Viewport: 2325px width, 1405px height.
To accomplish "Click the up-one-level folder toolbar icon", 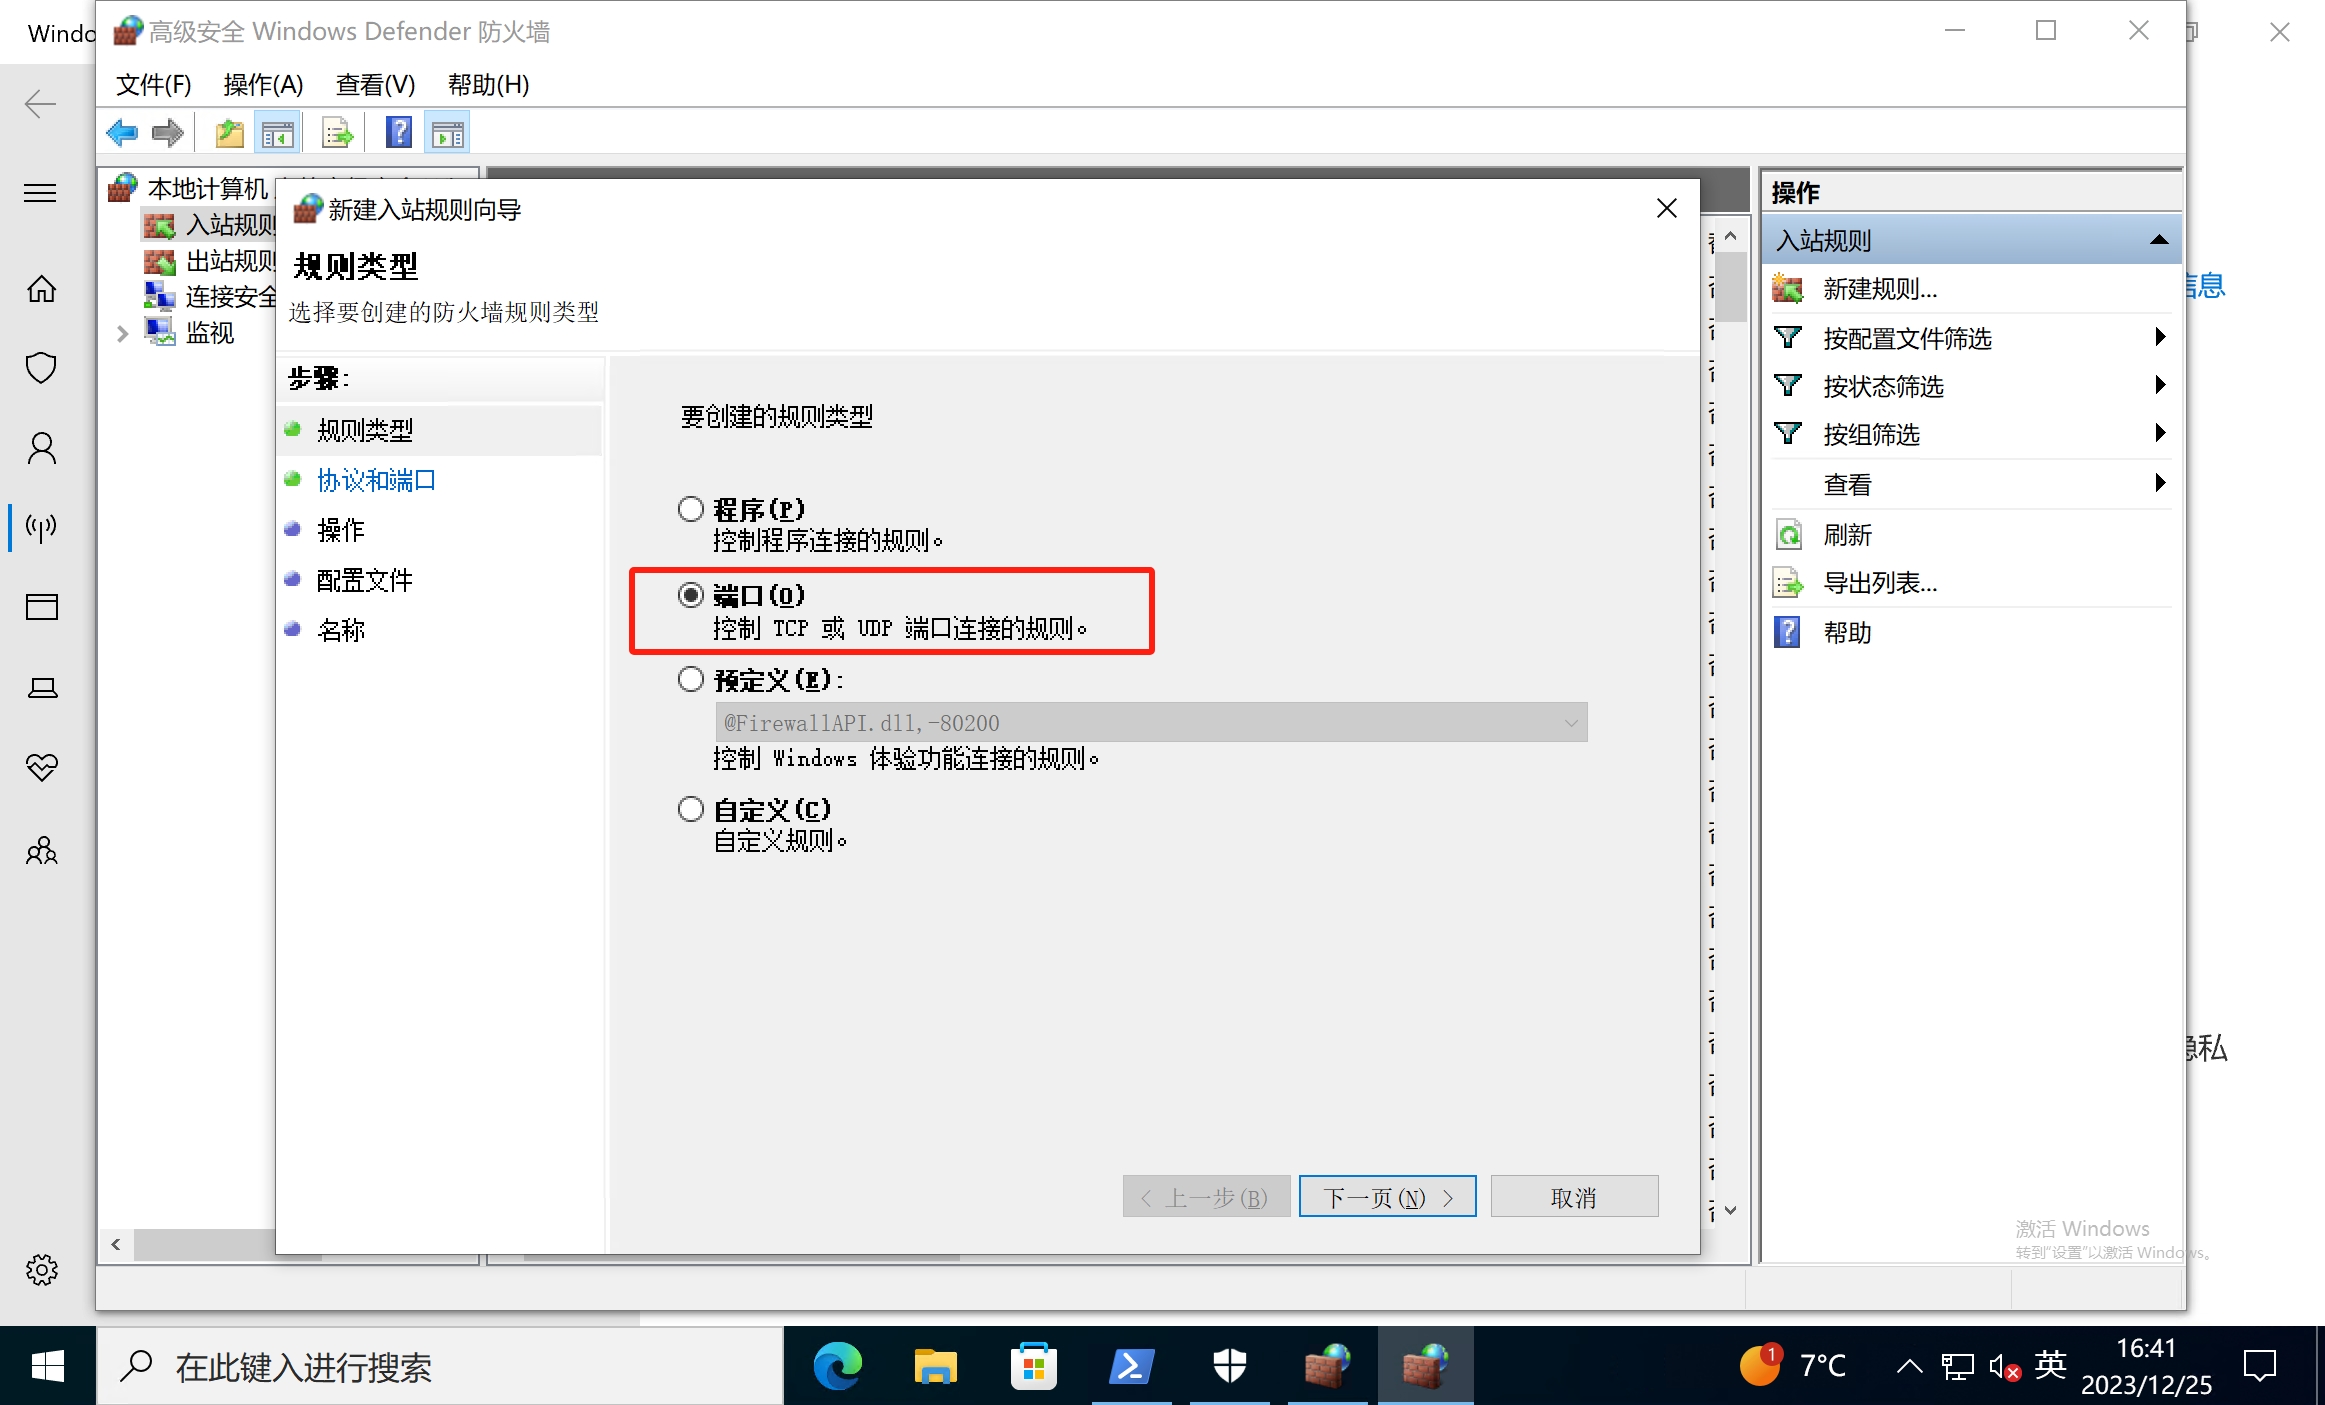I will (229, 133).
